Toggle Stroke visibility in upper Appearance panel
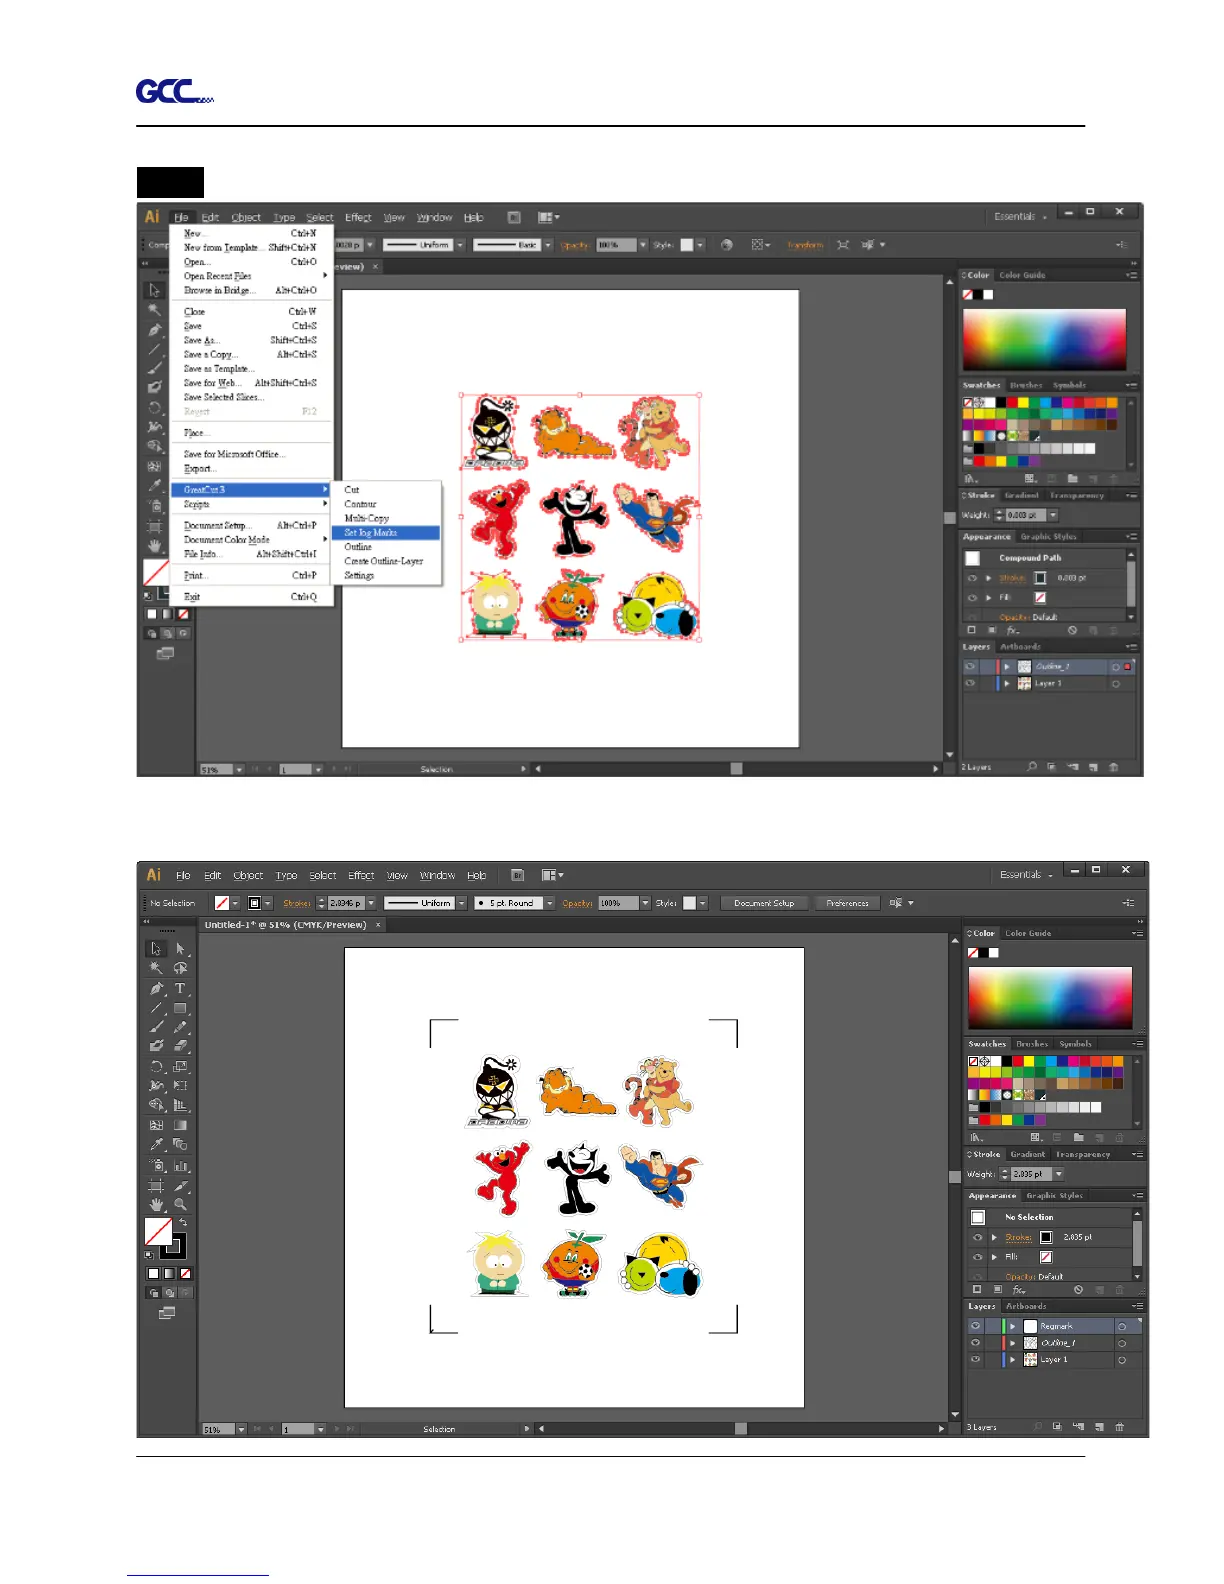Image resolution: width=1224 pixels, height=1584 pixels. pyautogui.click(x=971, y=578)
